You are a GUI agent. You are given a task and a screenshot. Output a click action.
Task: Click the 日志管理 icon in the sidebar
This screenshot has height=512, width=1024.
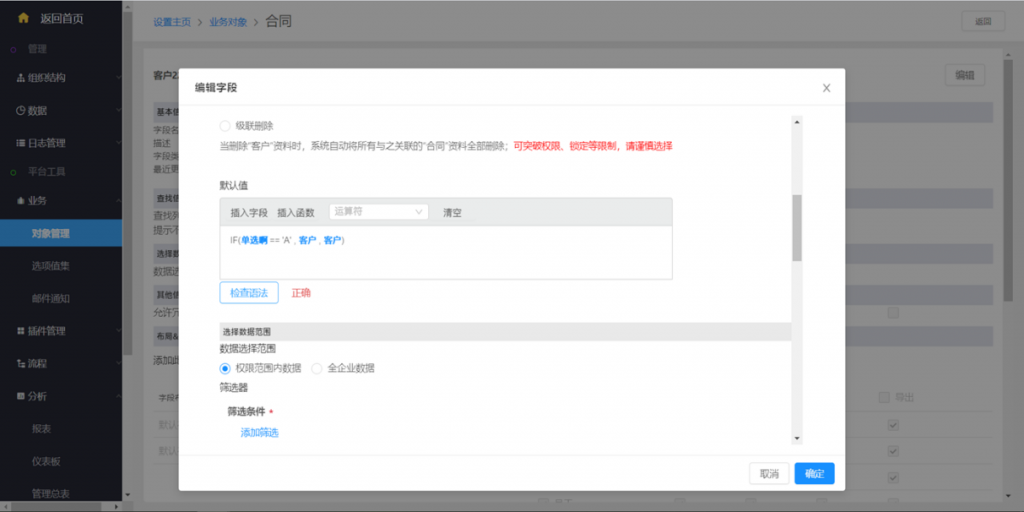(x=20, y=144)
